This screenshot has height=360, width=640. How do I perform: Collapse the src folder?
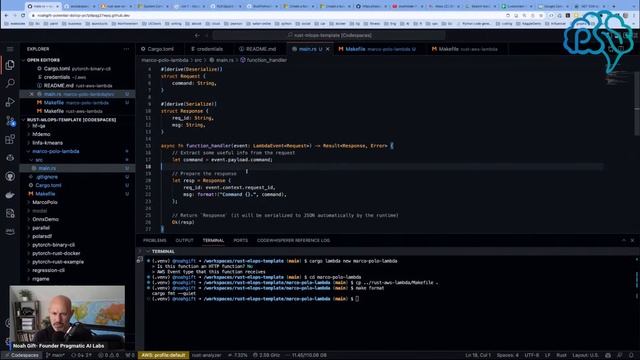coord(78,160)
